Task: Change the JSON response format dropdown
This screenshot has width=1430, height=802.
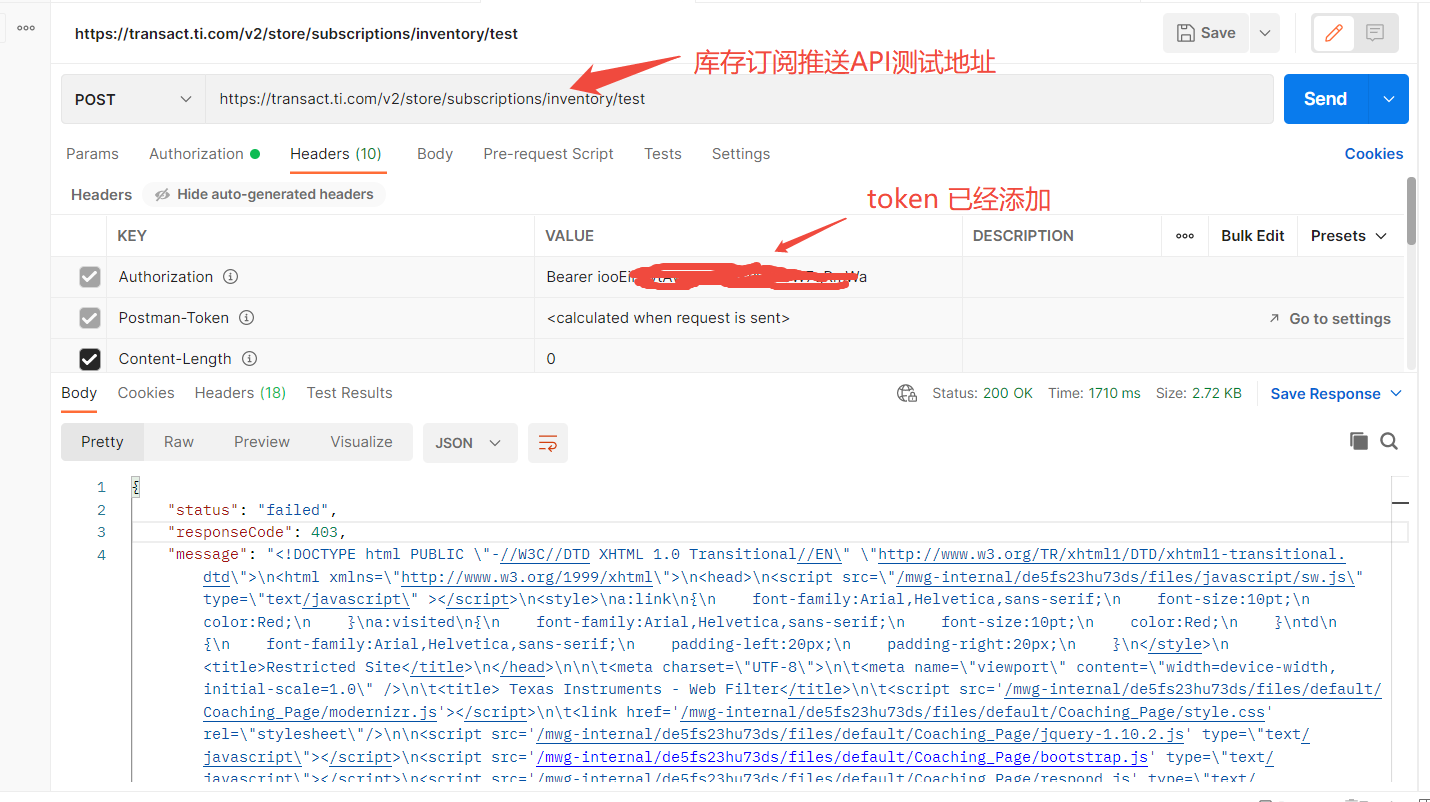Action: 470,443
